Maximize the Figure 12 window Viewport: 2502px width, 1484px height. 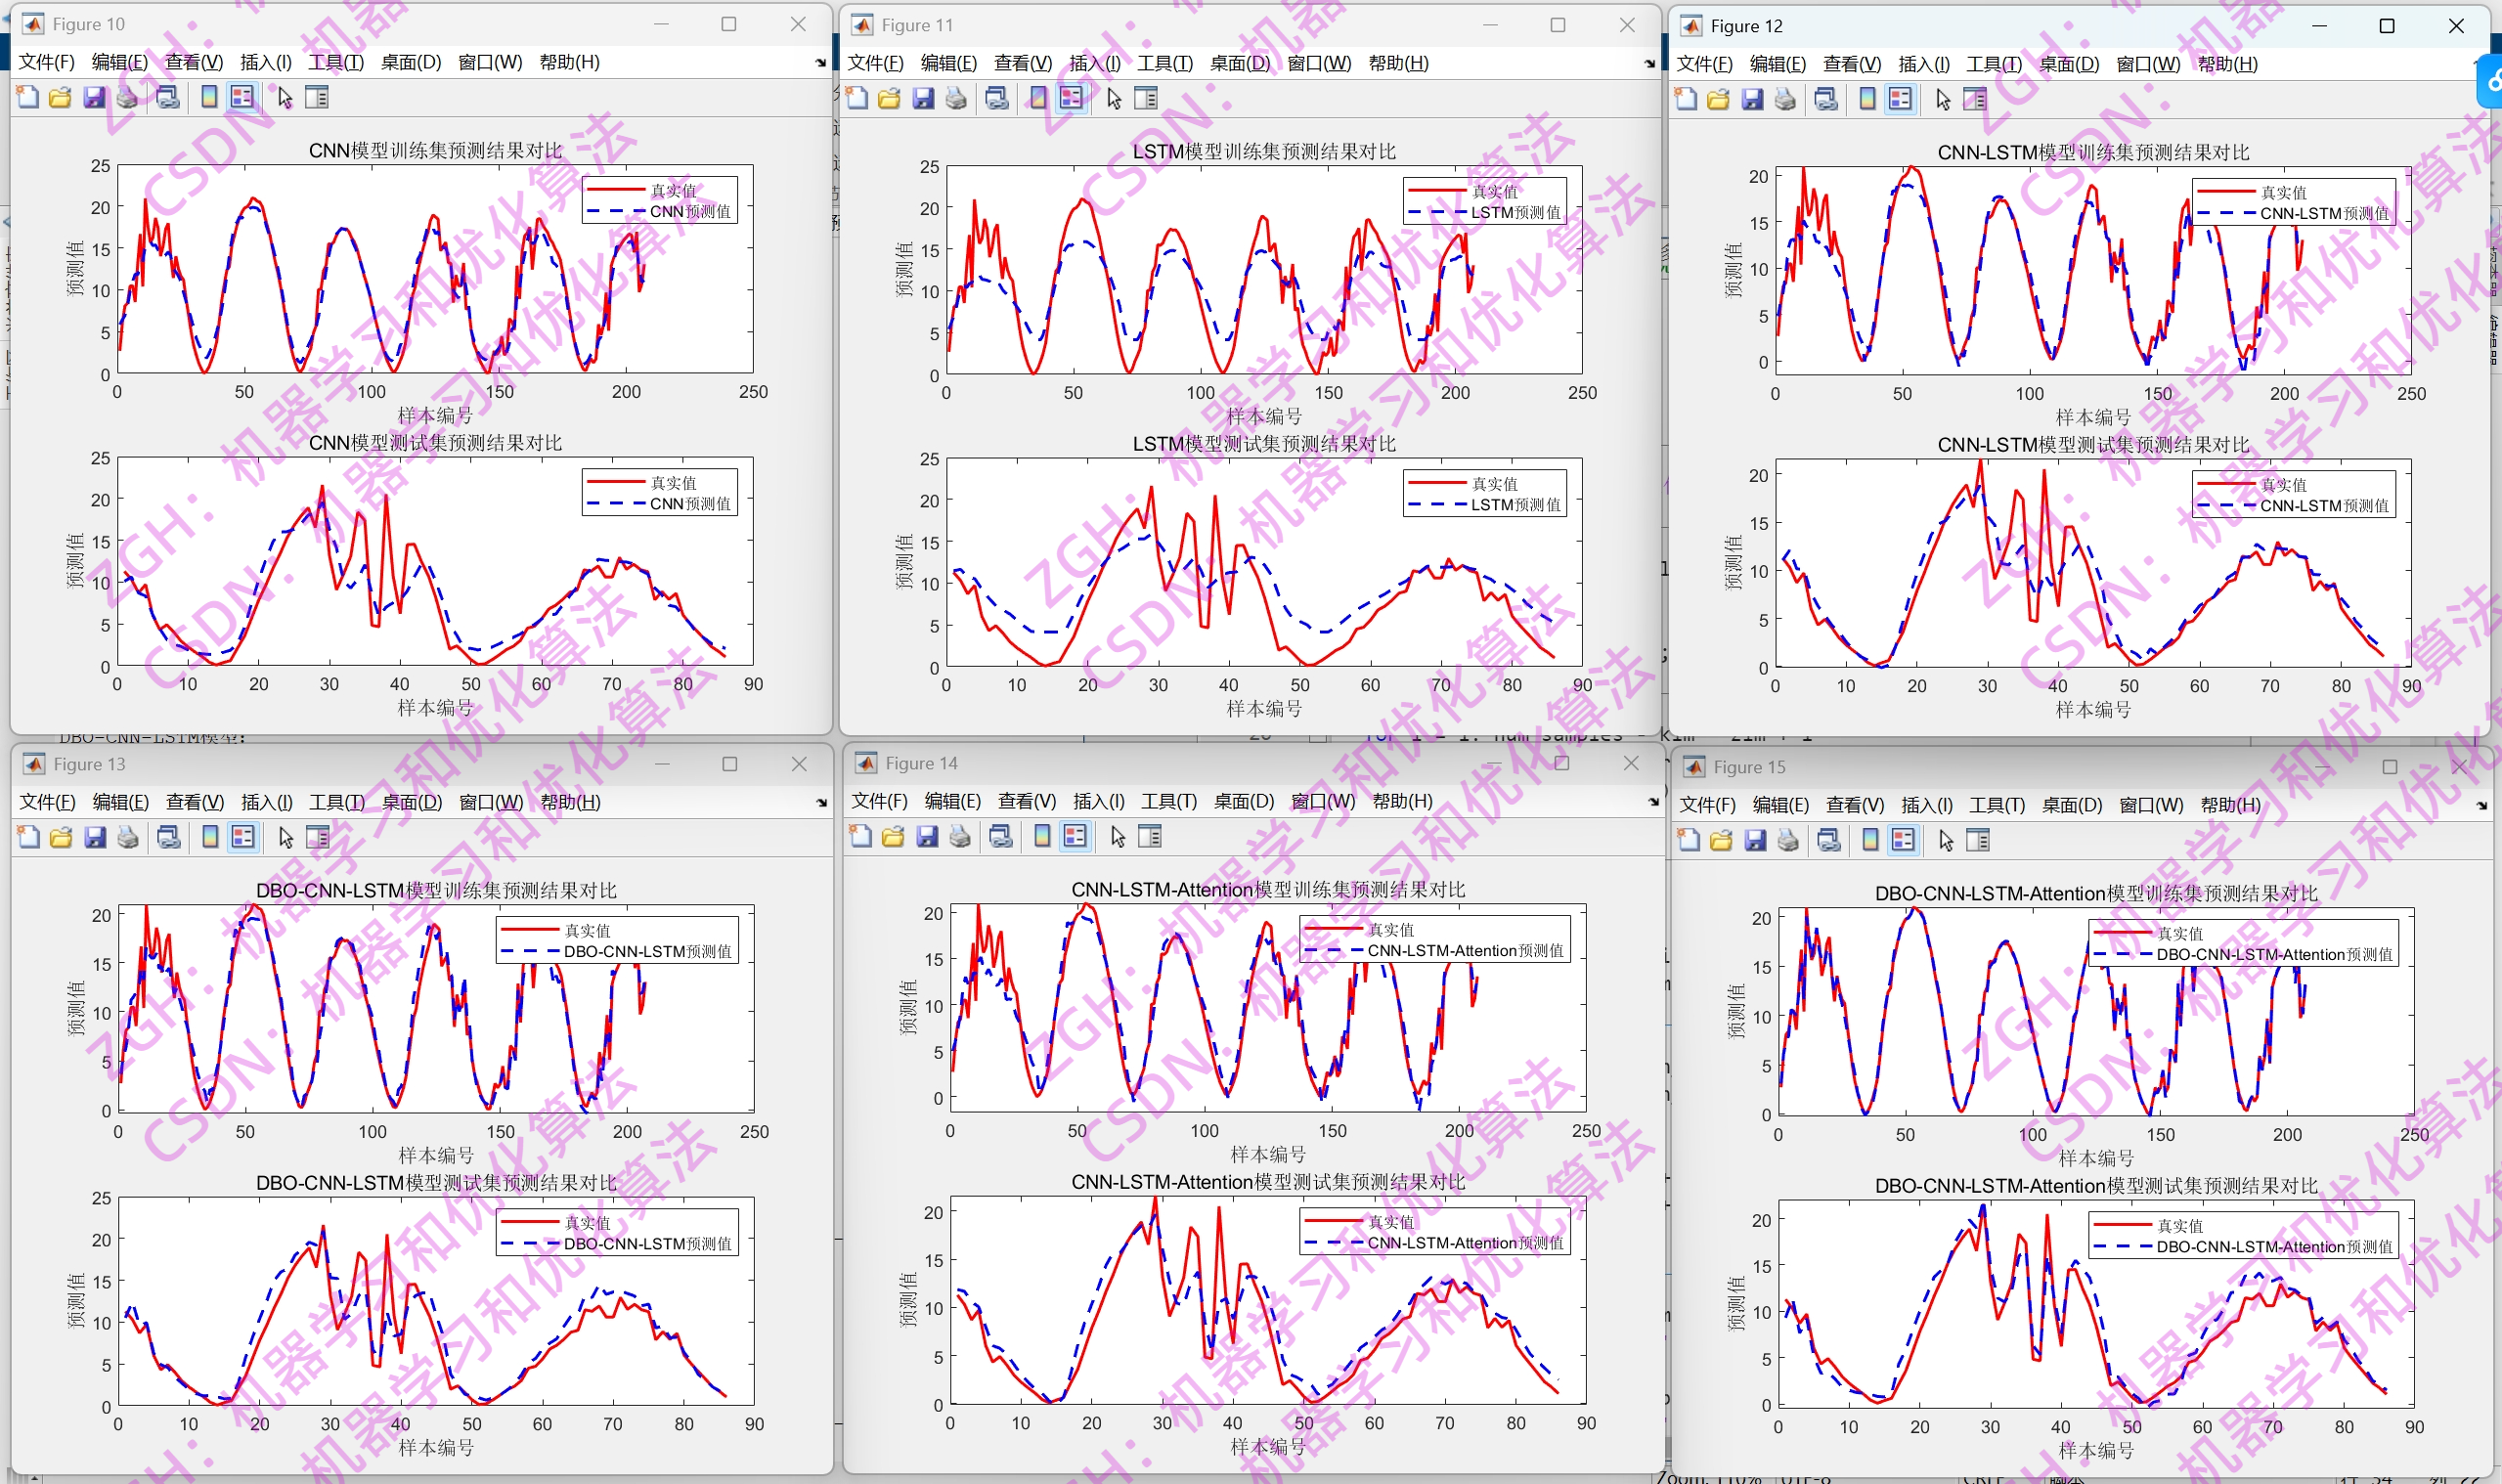[x=2386, y=26]
